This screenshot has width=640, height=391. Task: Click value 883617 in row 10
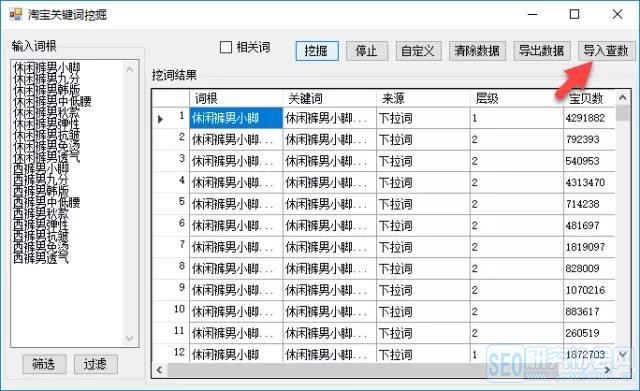pos(582,312)
